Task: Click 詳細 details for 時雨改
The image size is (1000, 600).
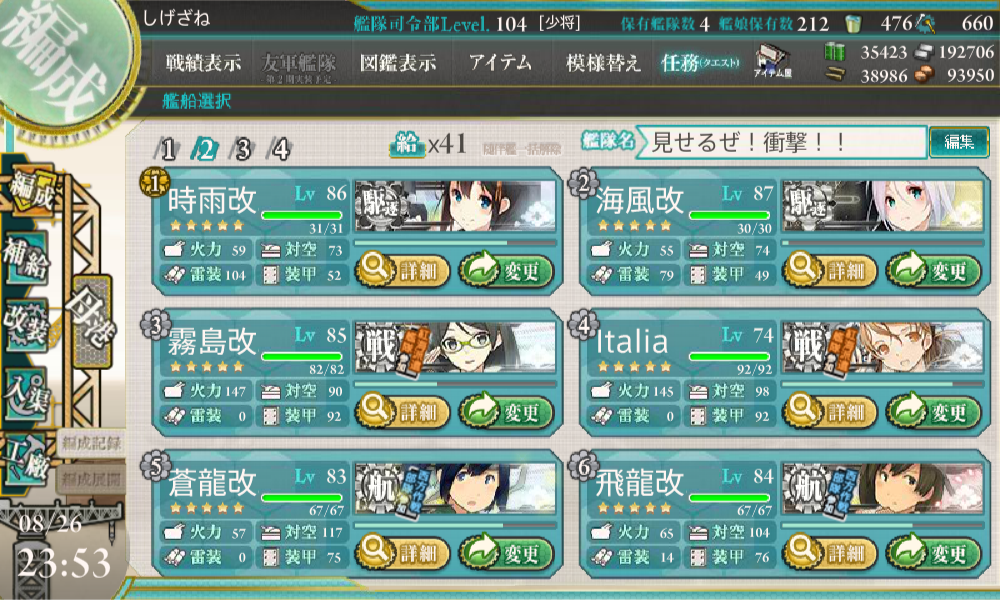Action: 403,271
